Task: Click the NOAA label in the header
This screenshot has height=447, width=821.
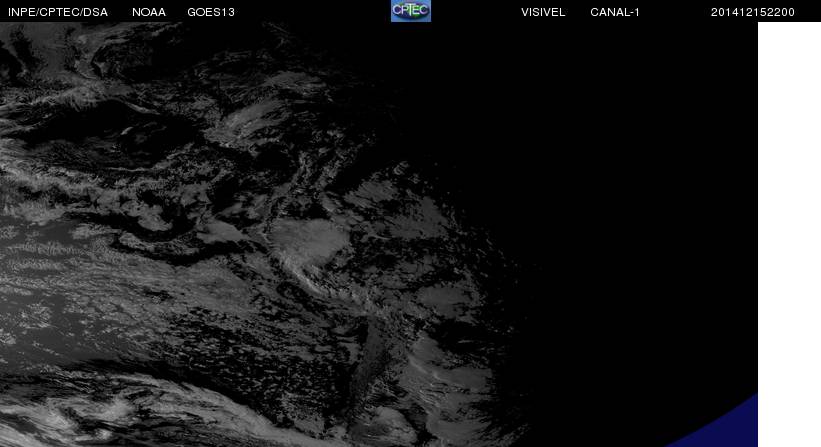Action: pos(149,12)
